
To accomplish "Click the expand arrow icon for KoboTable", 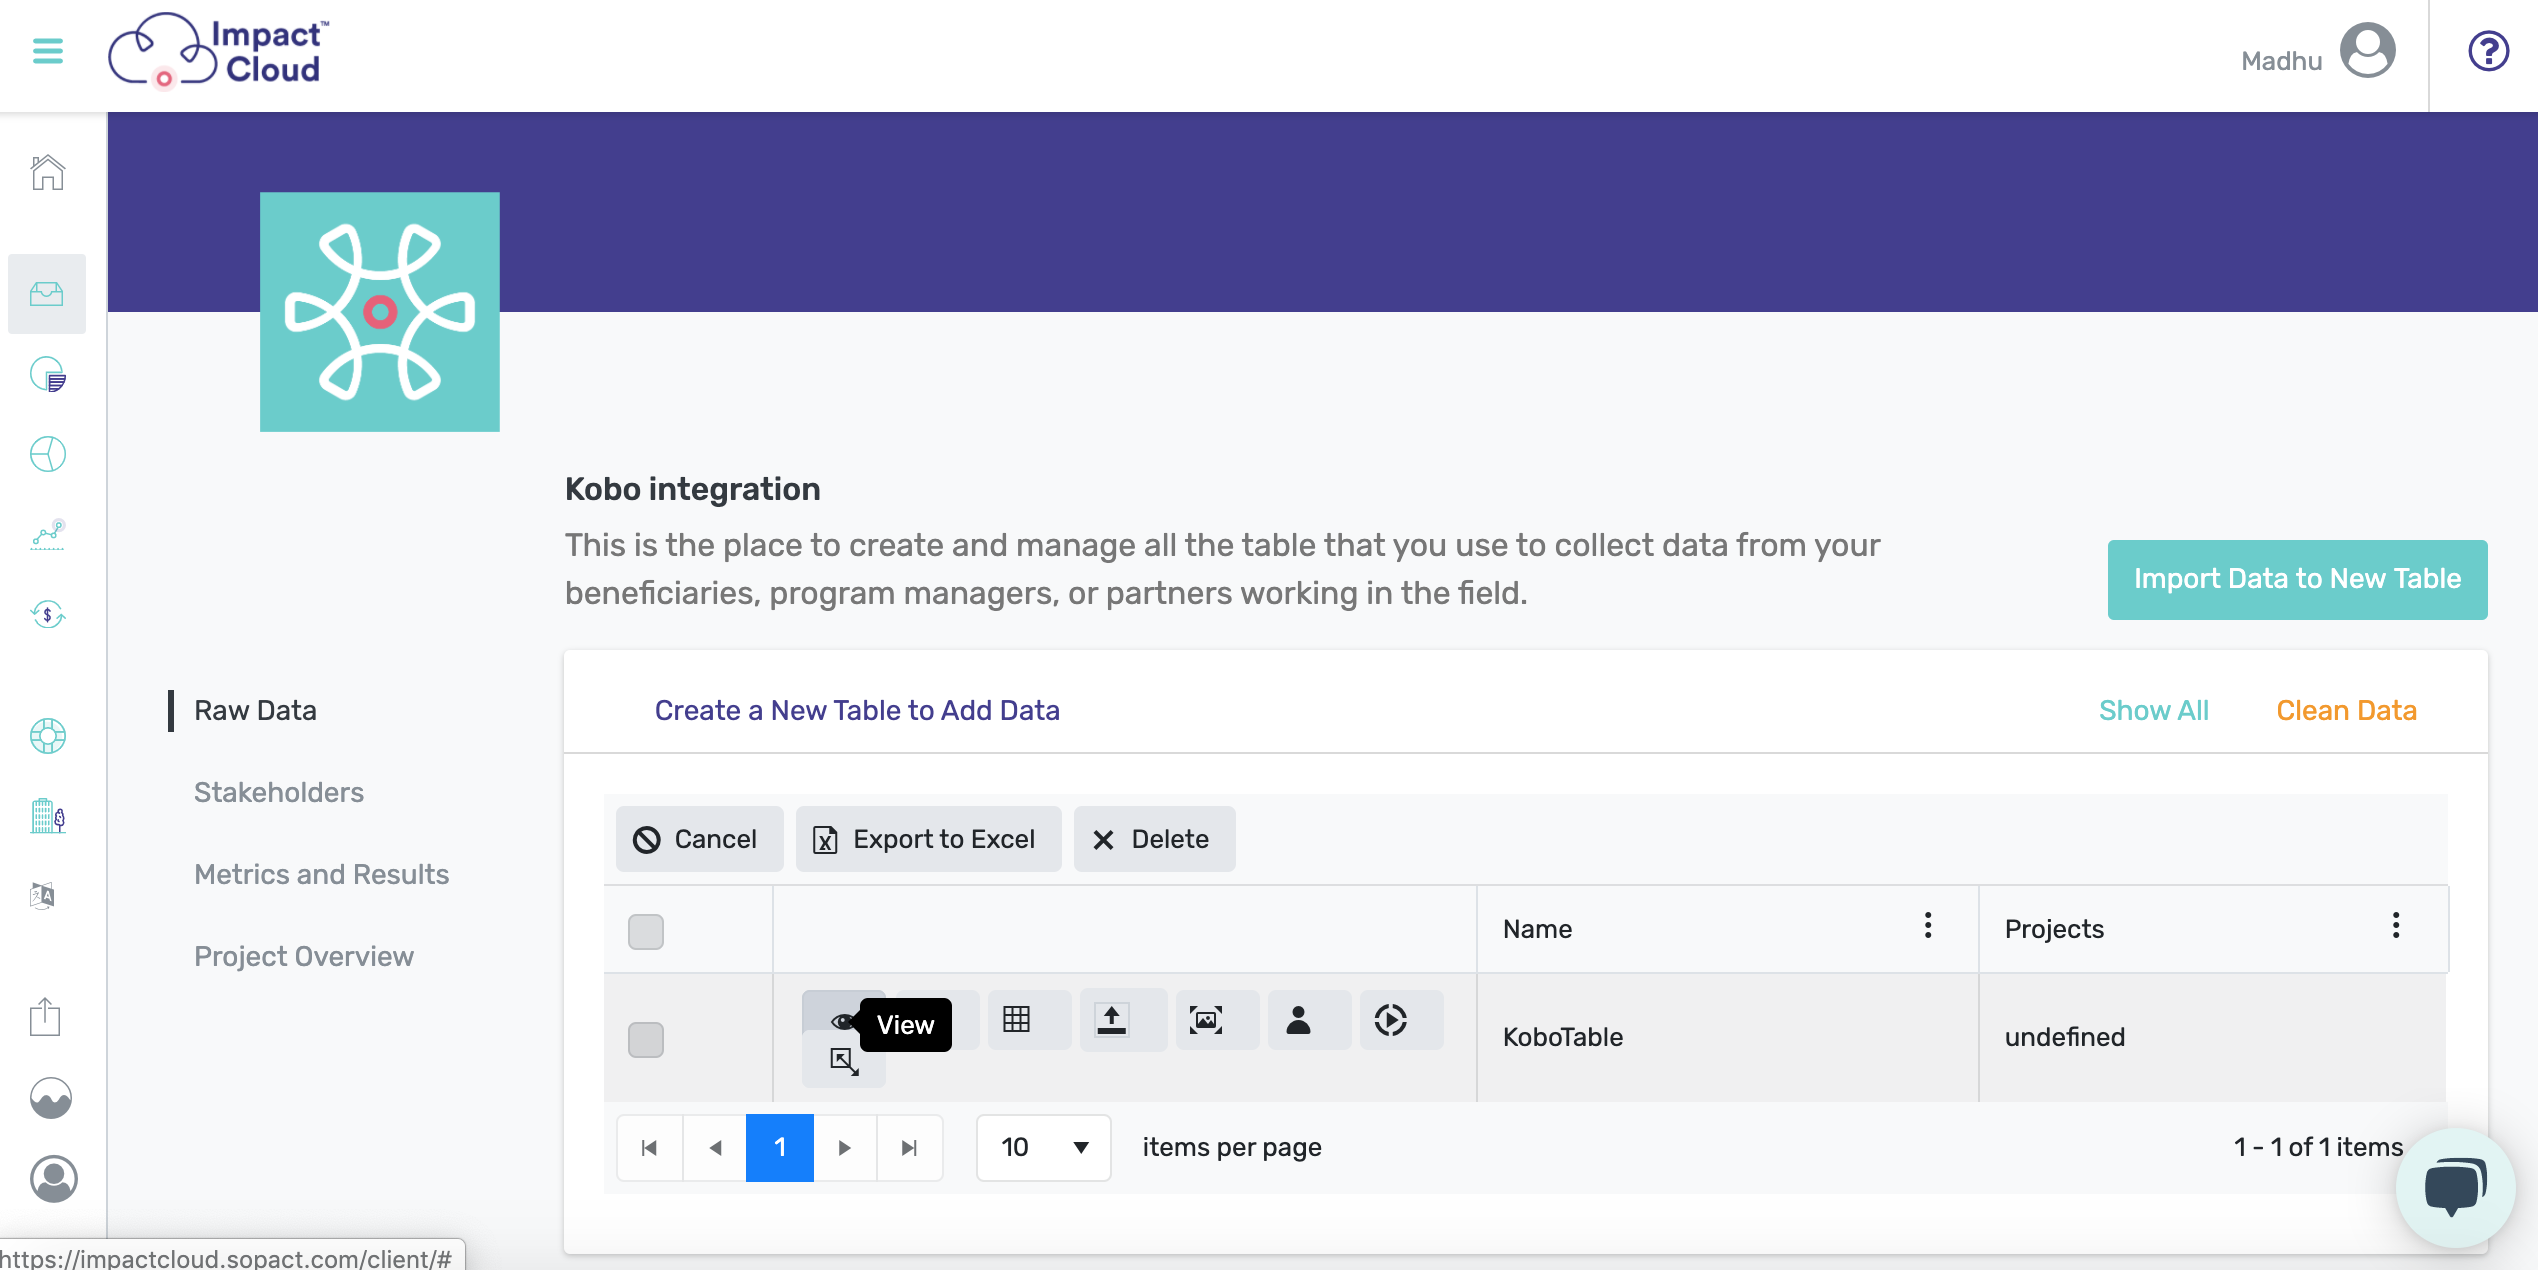I will 844,1061.
